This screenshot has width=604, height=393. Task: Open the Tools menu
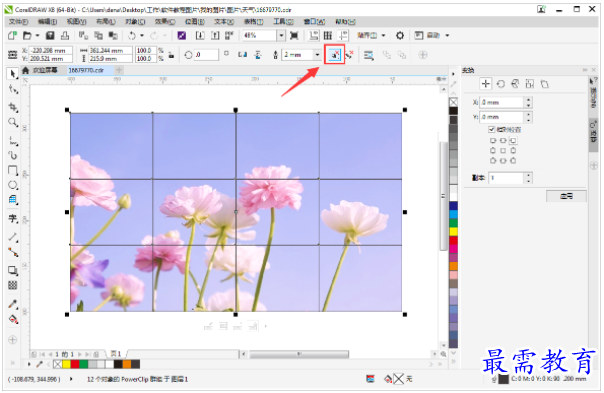click(284, 22)
